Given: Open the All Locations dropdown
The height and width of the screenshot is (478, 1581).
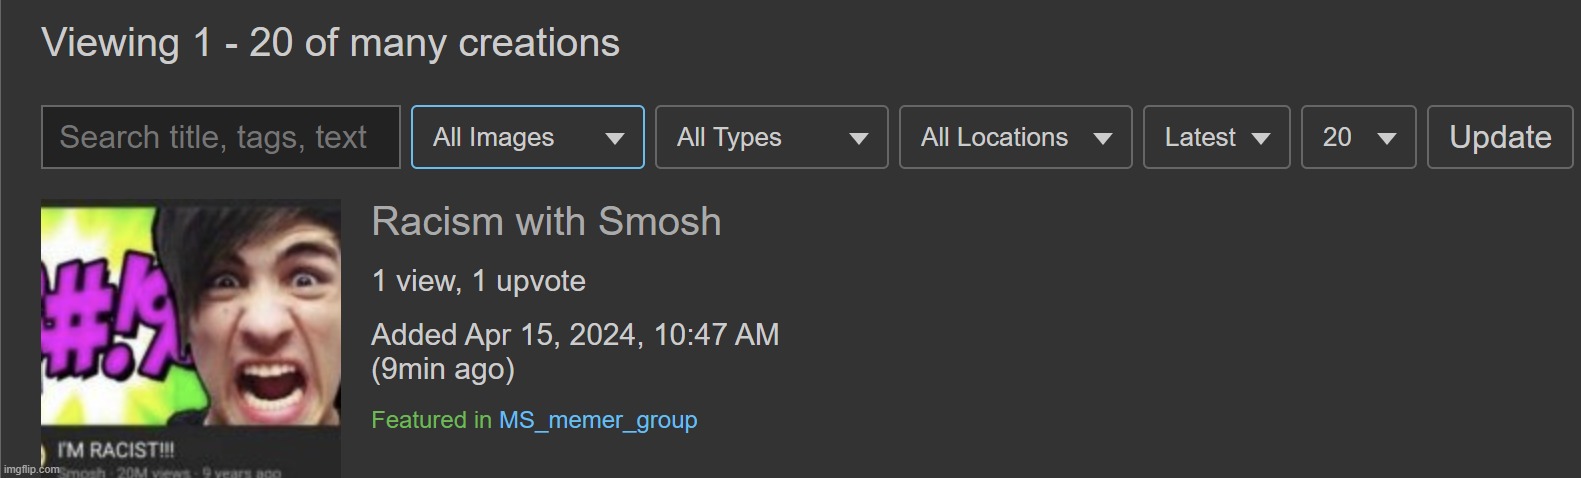Looking at the screenshot, I should click(1015, 137).
